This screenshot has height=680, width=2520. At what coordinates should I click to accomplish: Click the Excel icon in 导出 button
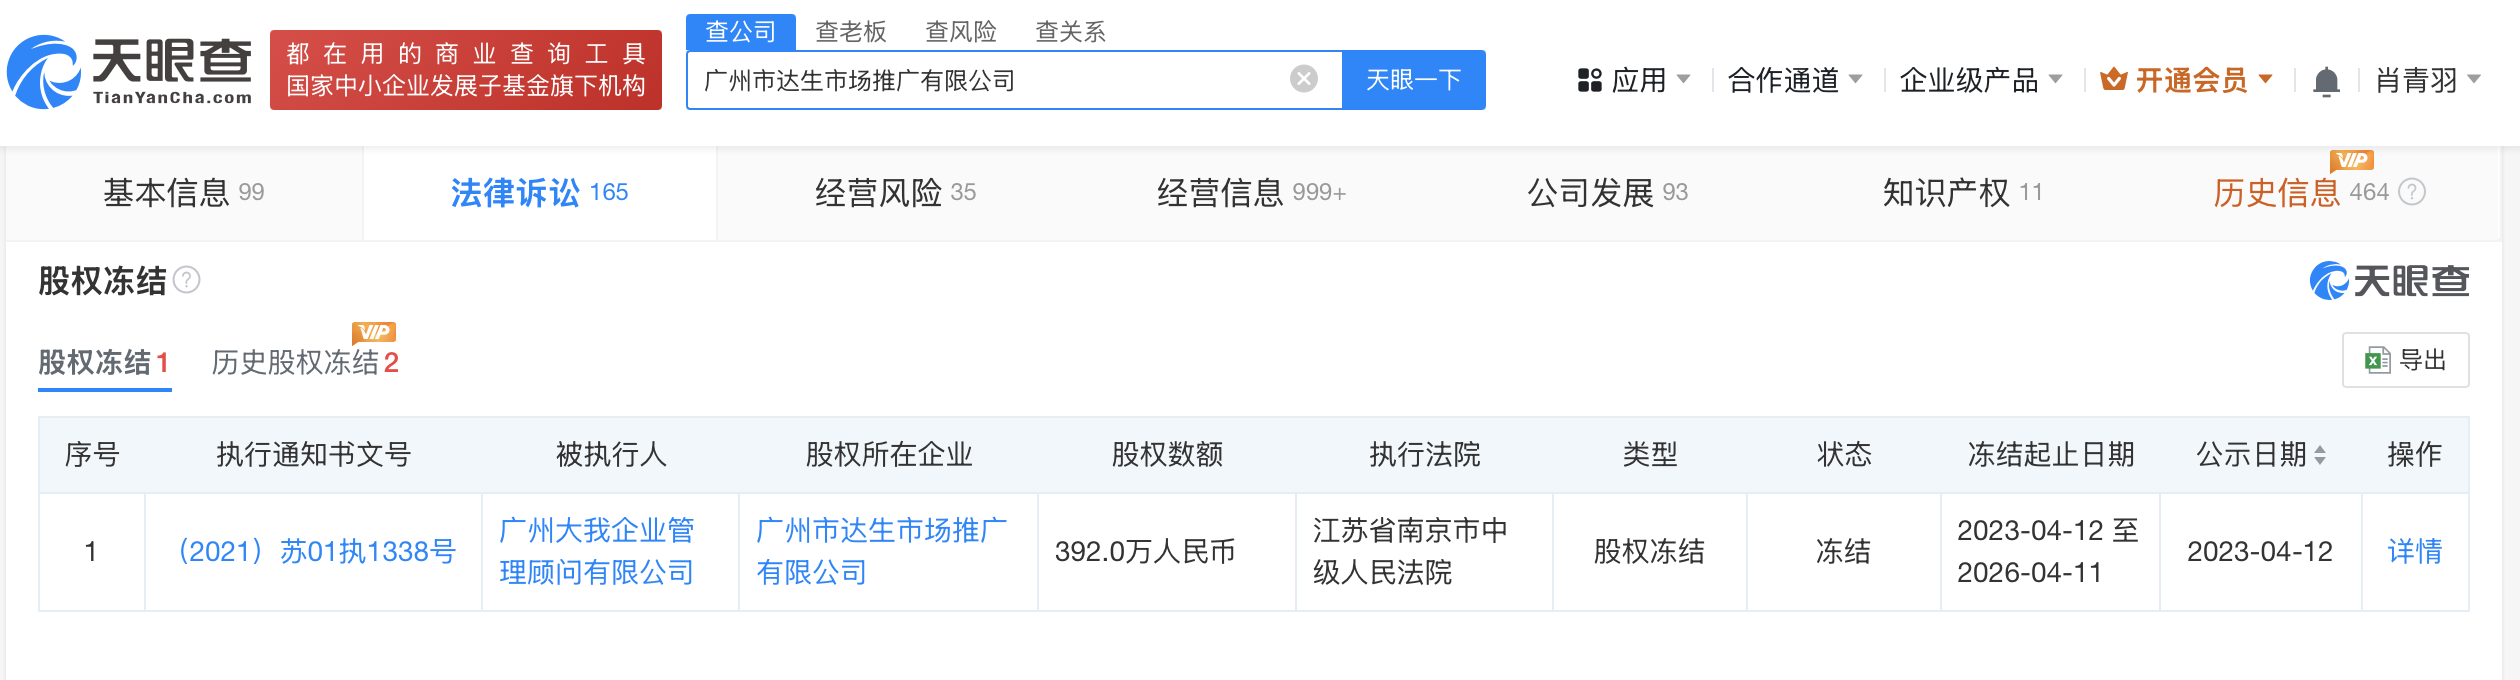click(2377, 360)
